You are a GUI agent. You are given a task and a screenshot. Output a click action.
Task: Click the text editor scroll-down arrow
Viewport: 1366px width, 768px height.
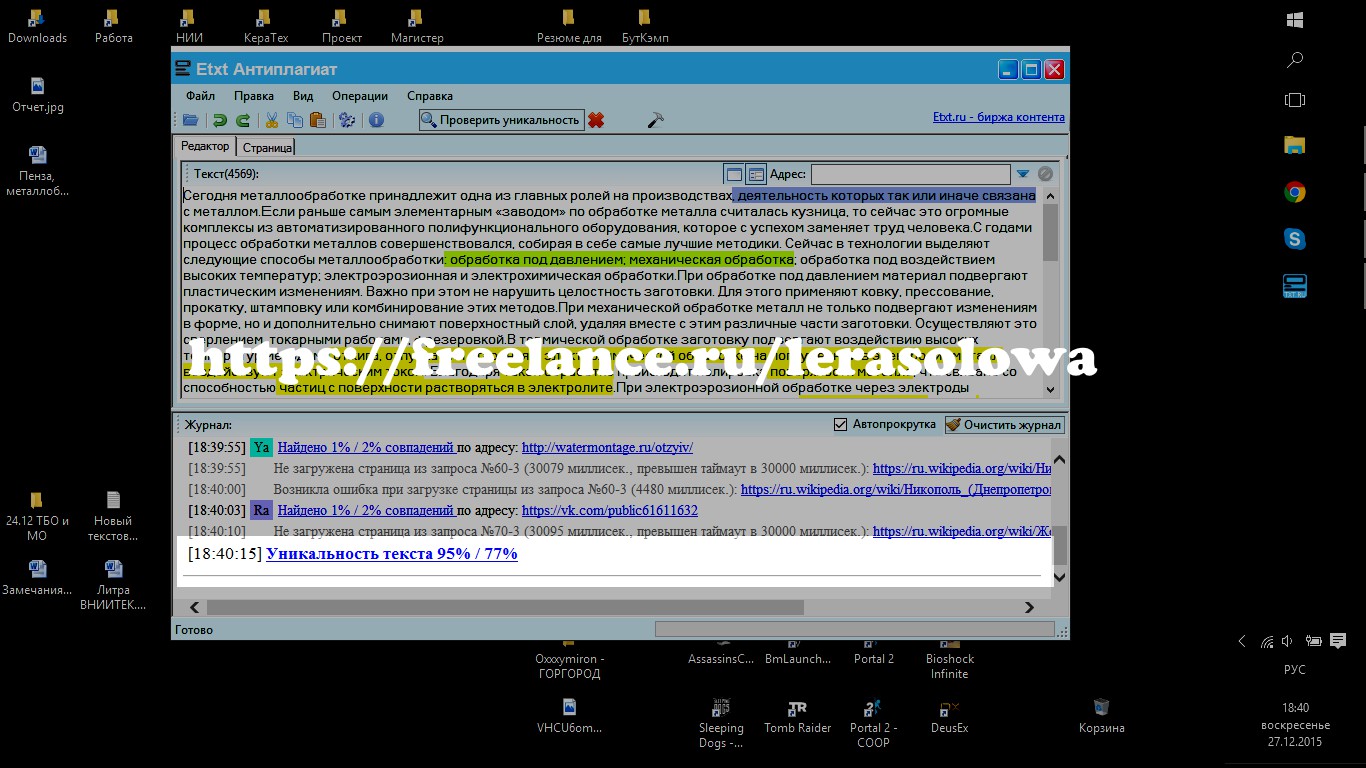tap(1050, 389)
